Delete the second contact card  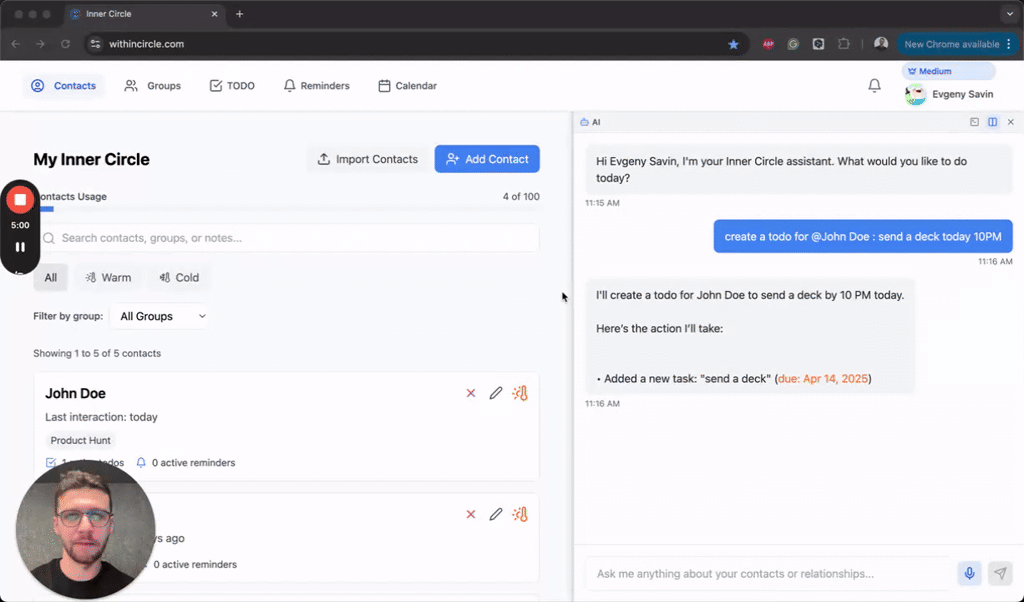pyautogui.click(x=471, y=515)
